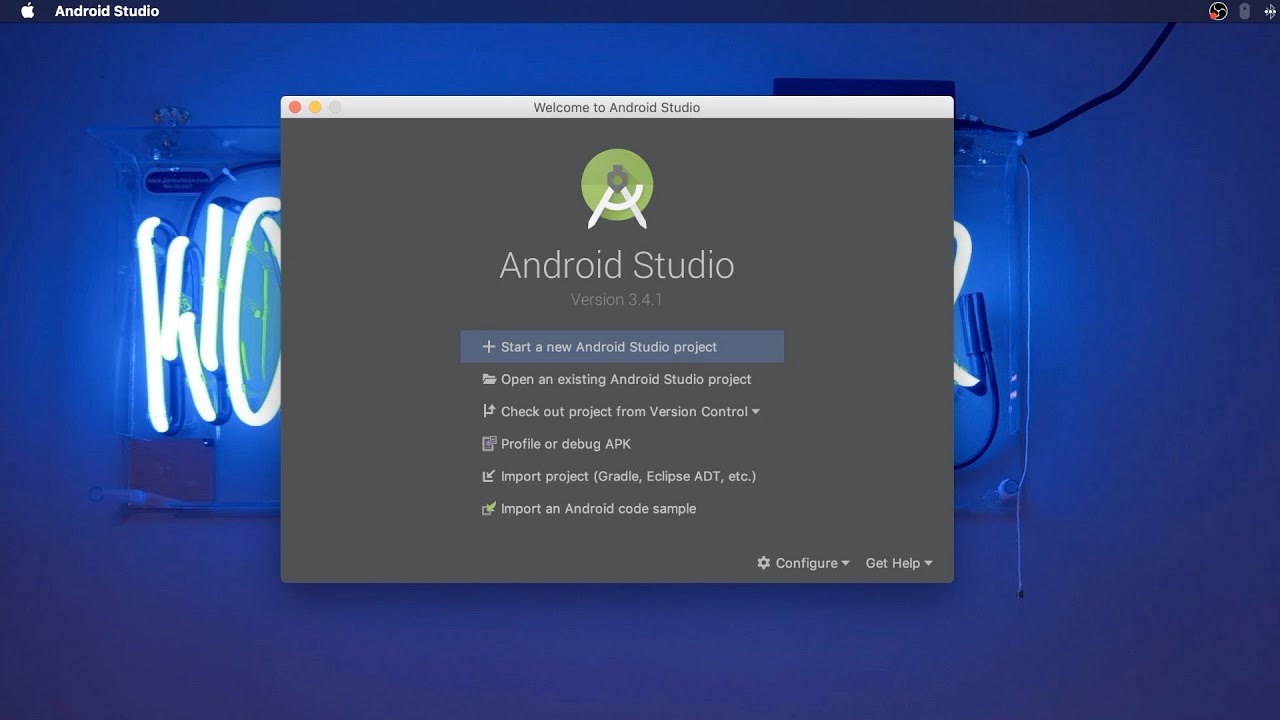Start a new Android Studio project

coord(622,347)
